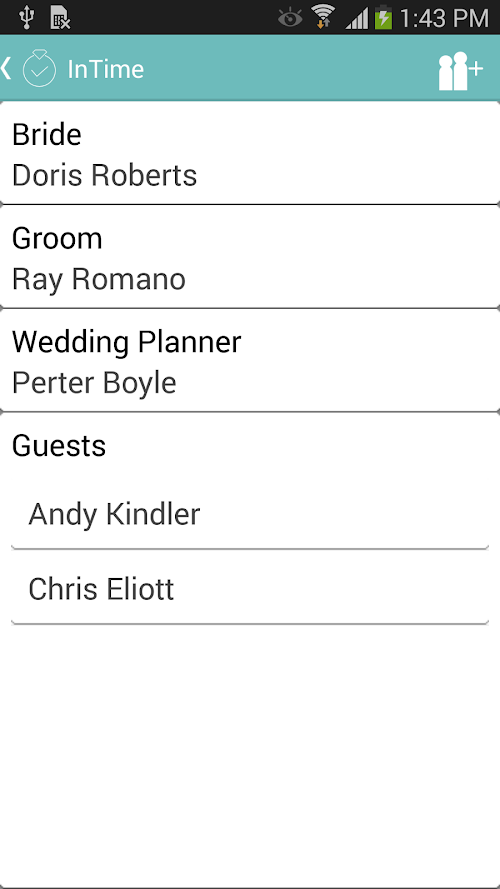Select Perter Boyle name

click(94, 383)
